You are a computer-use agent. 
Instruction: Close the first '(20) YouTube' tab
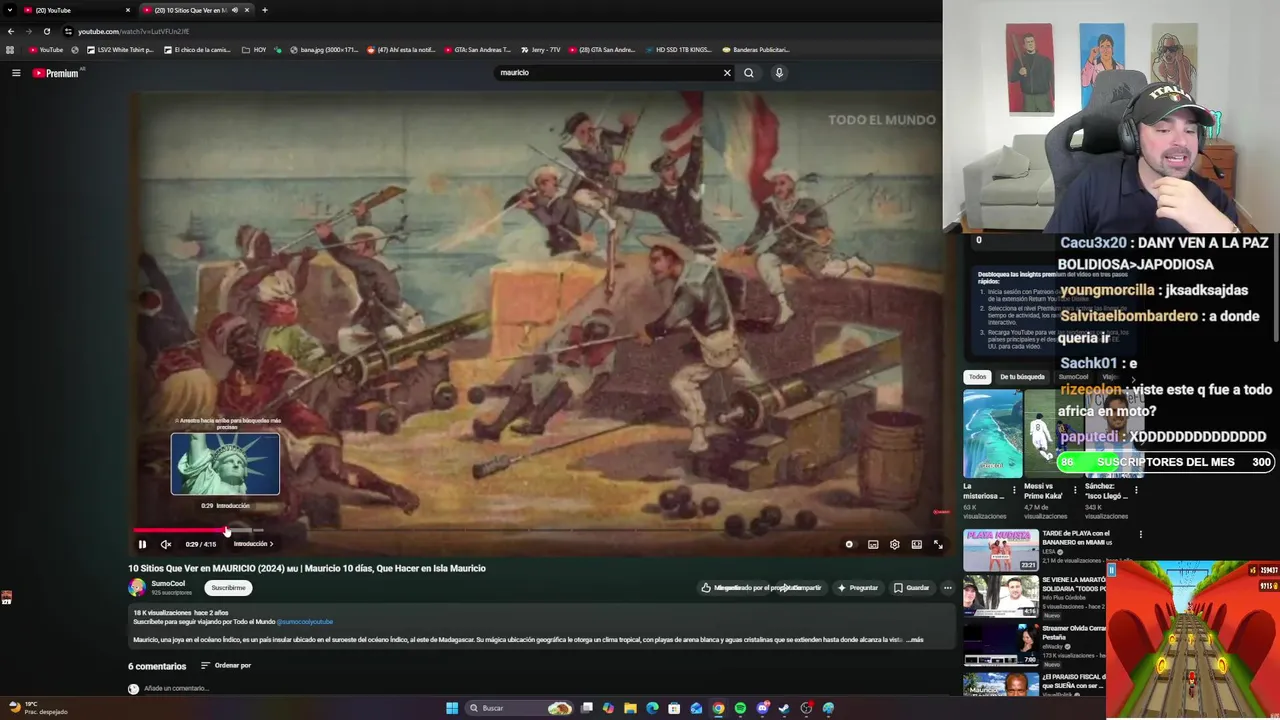coord(128,10)
